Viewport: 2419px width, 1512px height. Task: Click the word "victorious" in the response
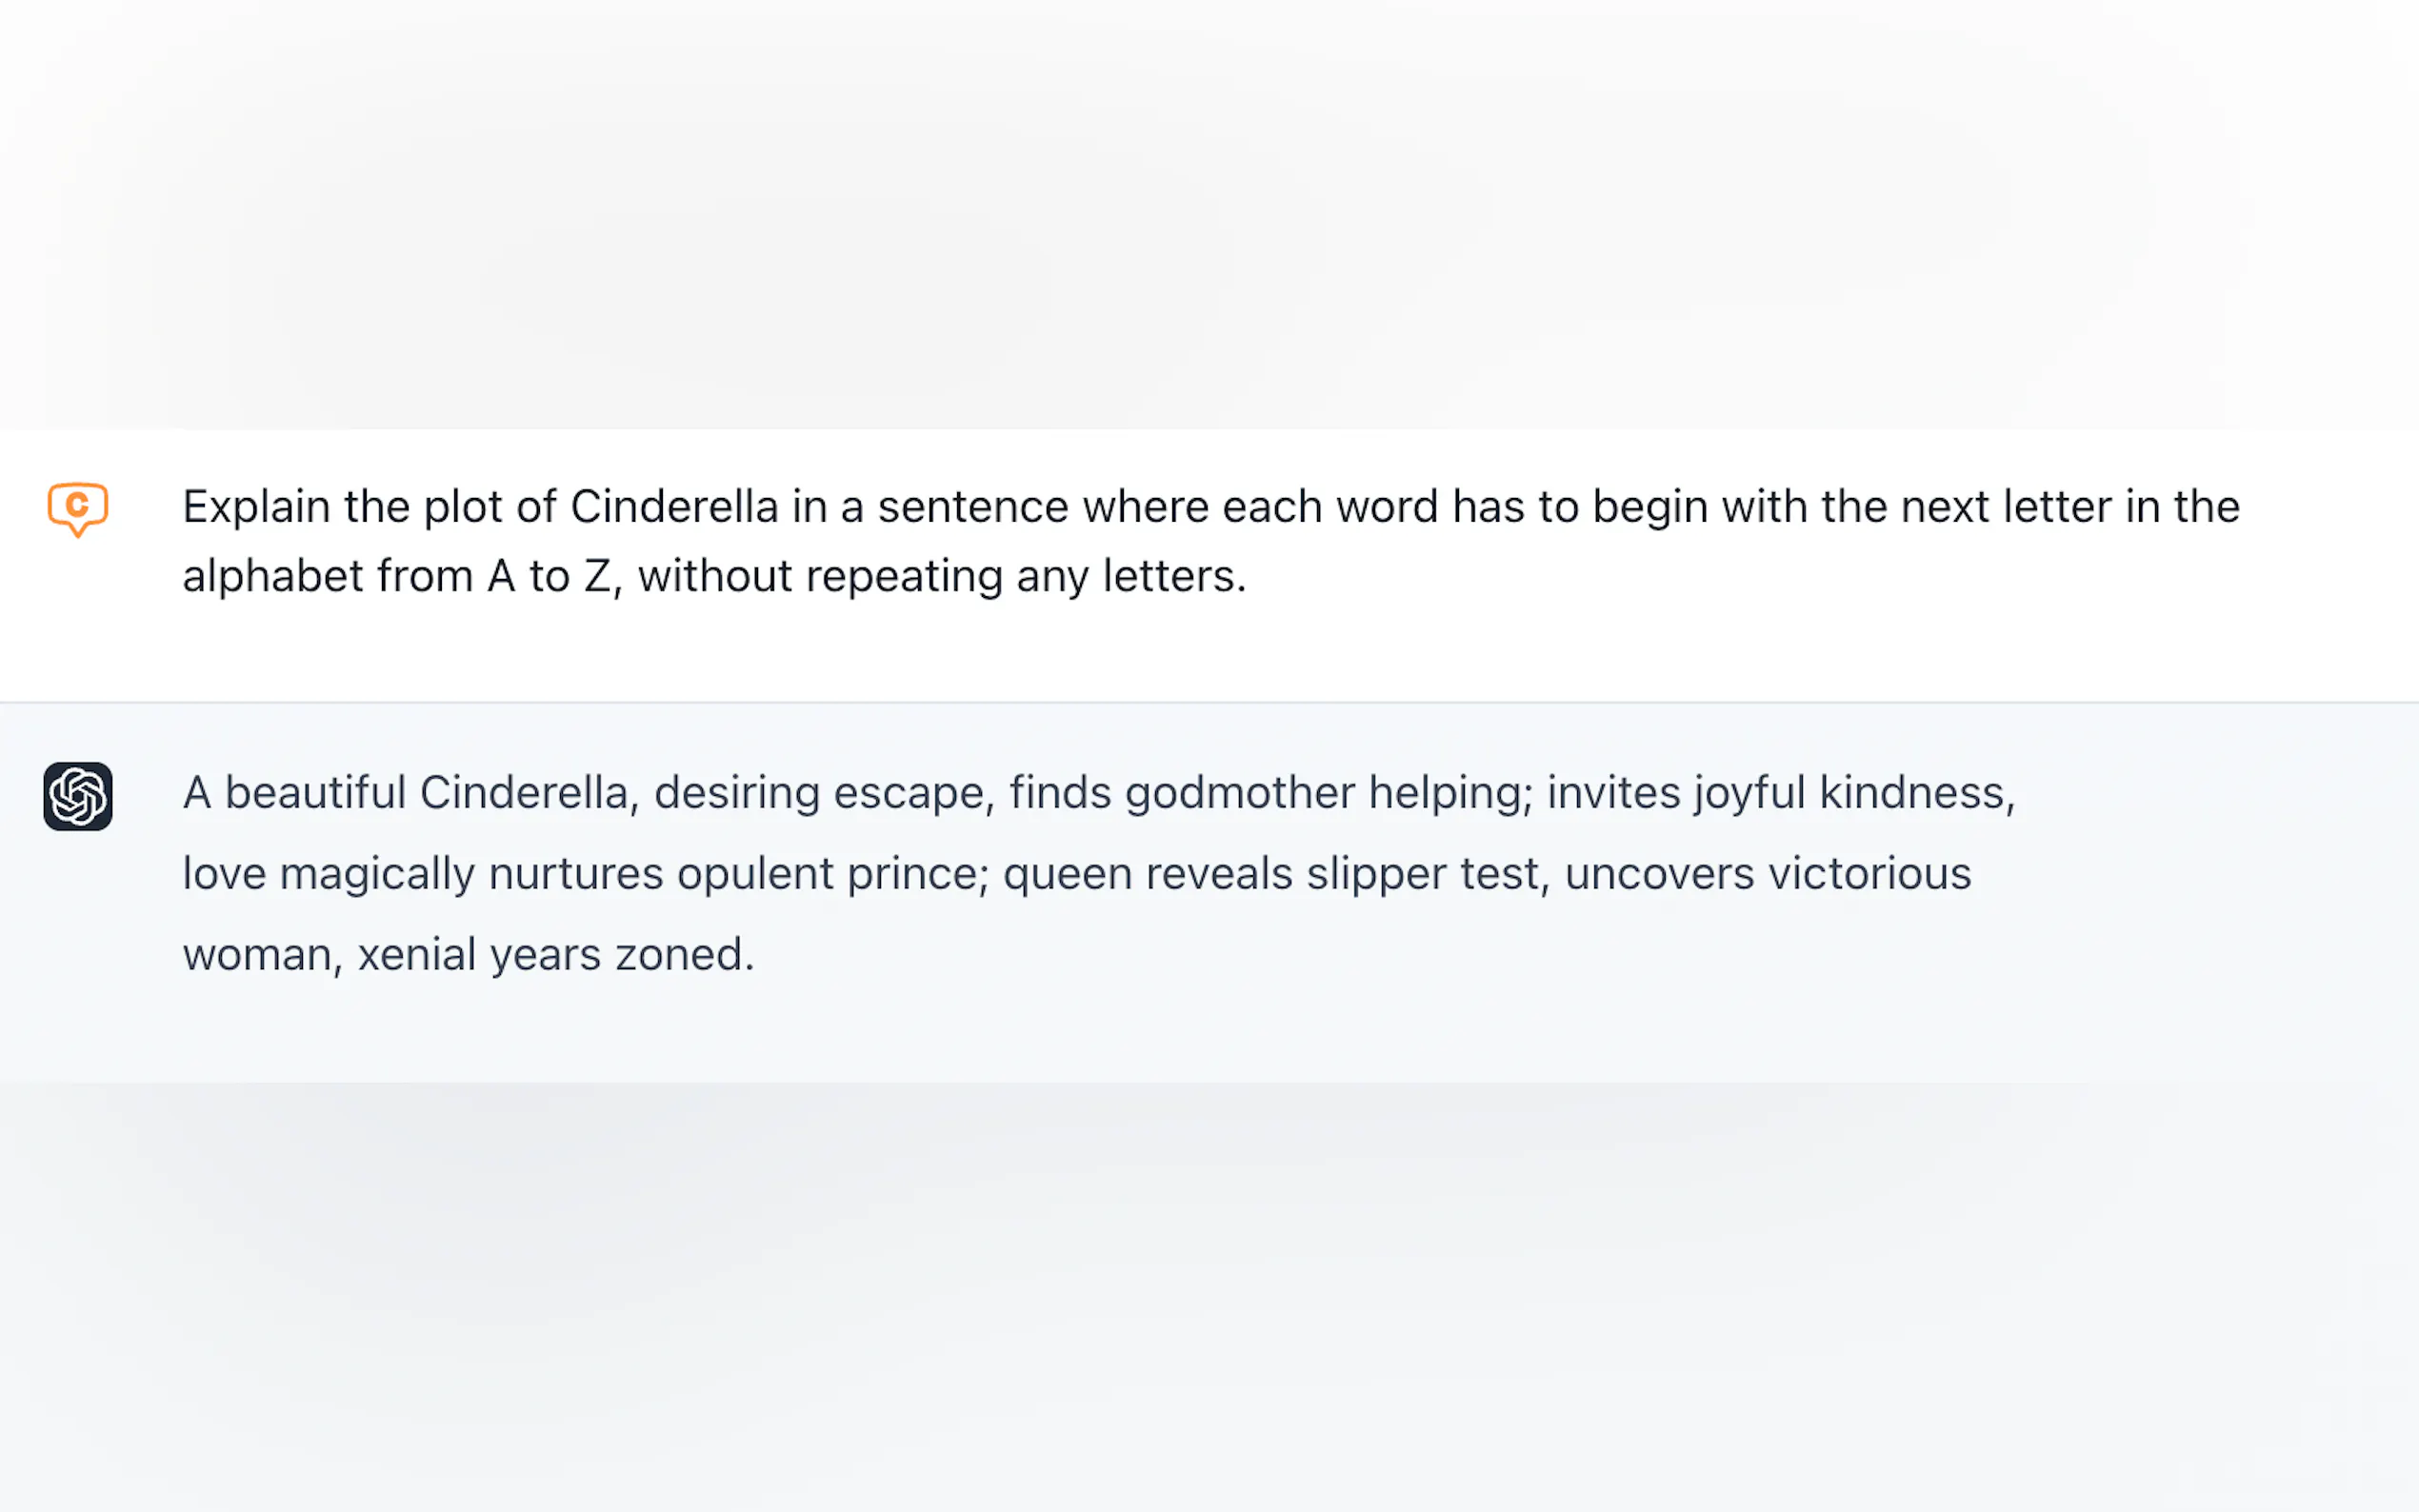click(x=1869, y=874)
